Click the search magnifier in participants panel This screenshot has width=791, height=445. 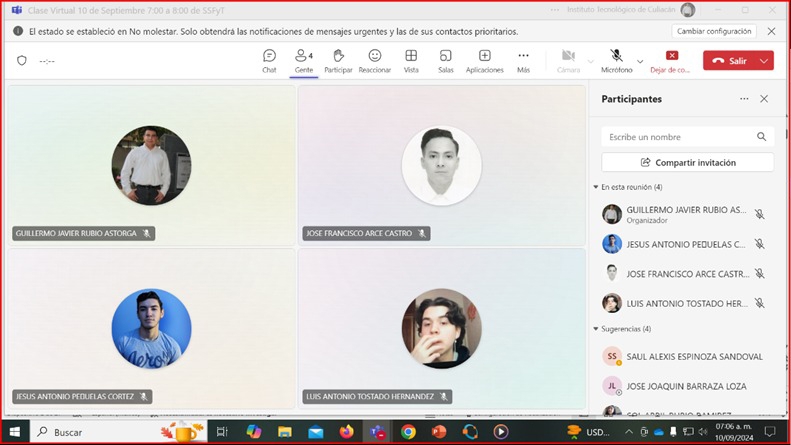(761, 137)
